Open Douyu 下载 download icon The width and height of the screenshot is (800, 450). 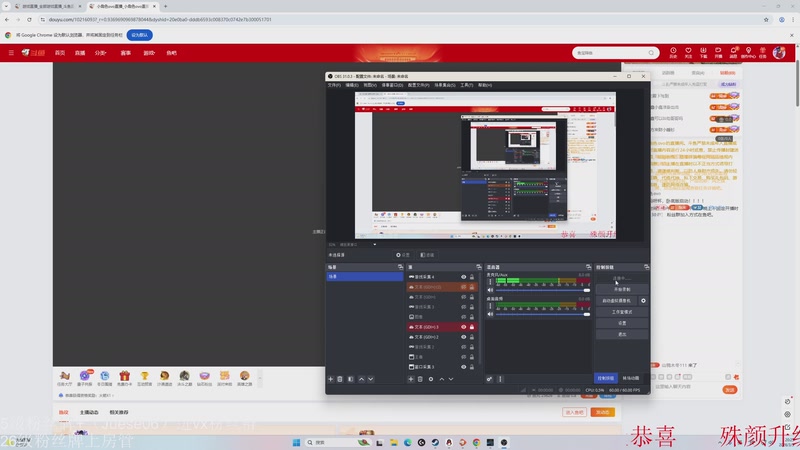[703, 52]
